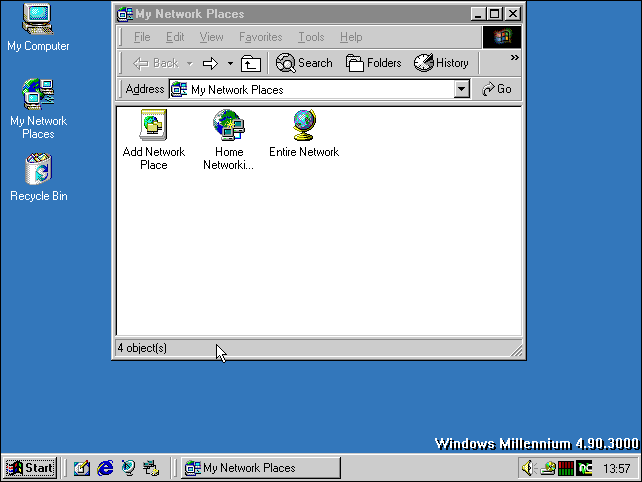This screenshot has height=482, width=642.
Task: Toggle the Folders pane
Action: click(x=373, y=63)
